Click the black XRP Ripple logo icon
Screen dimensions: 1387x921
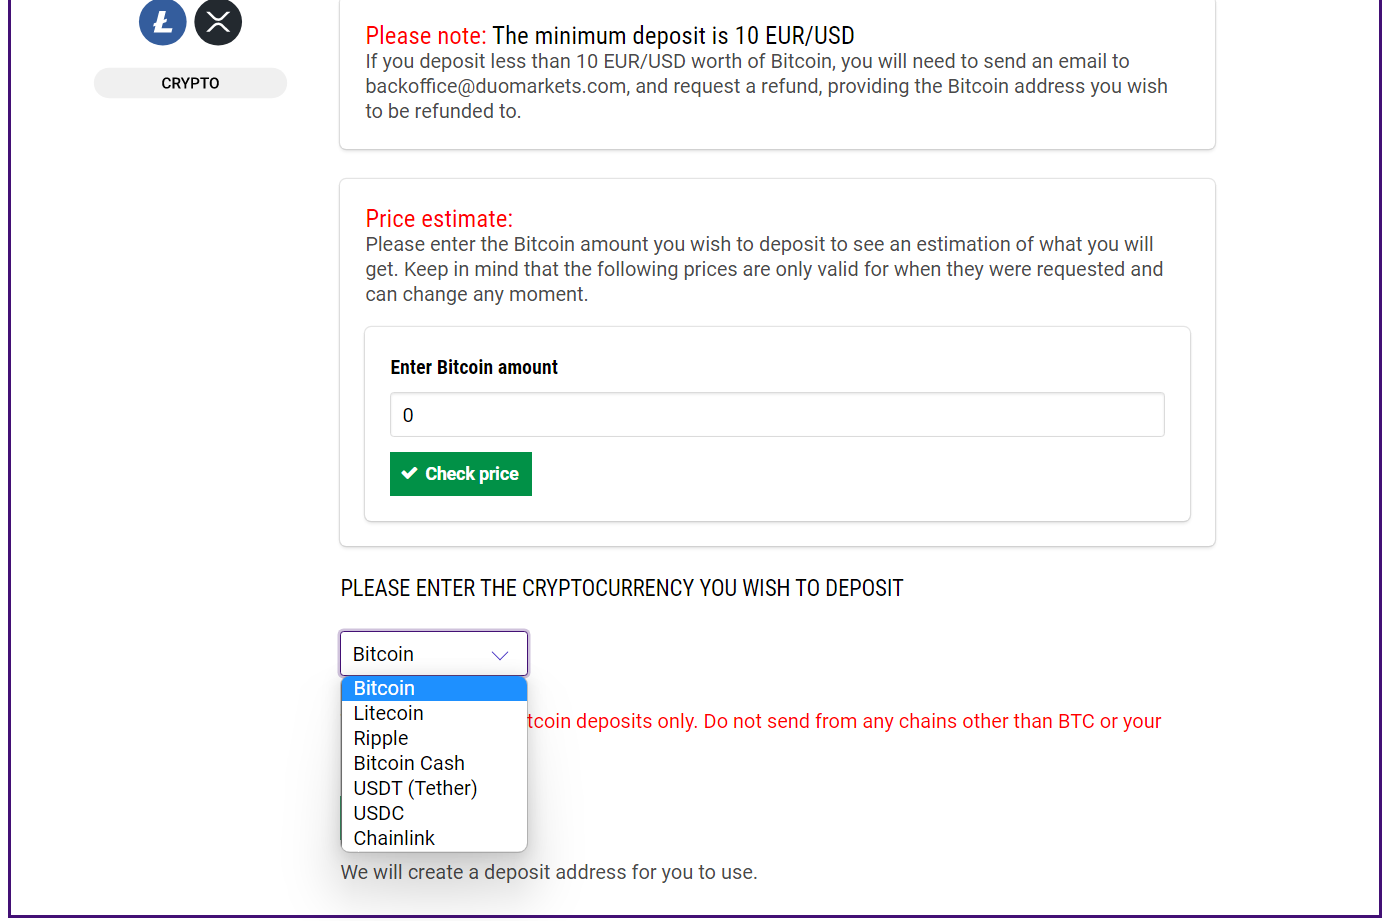point(218,21)
